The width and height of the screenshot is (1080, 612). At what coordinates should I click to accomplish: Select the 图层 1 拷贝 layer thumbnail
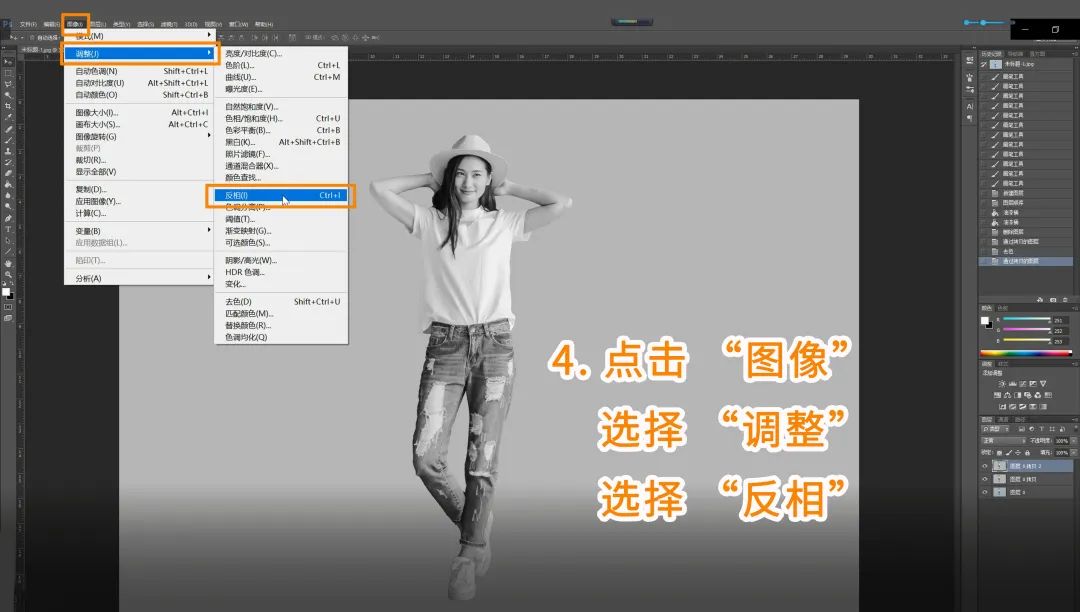tap(999, 479)
